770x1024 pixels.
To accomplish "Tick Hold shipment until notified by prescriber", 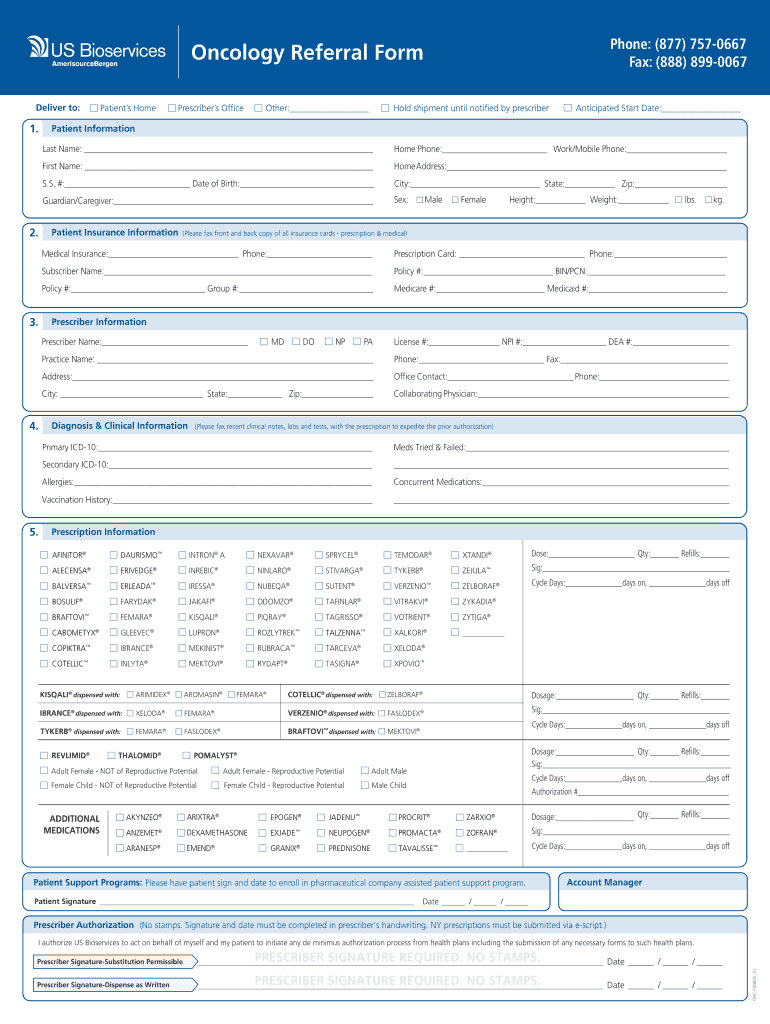I will (385, 108).
